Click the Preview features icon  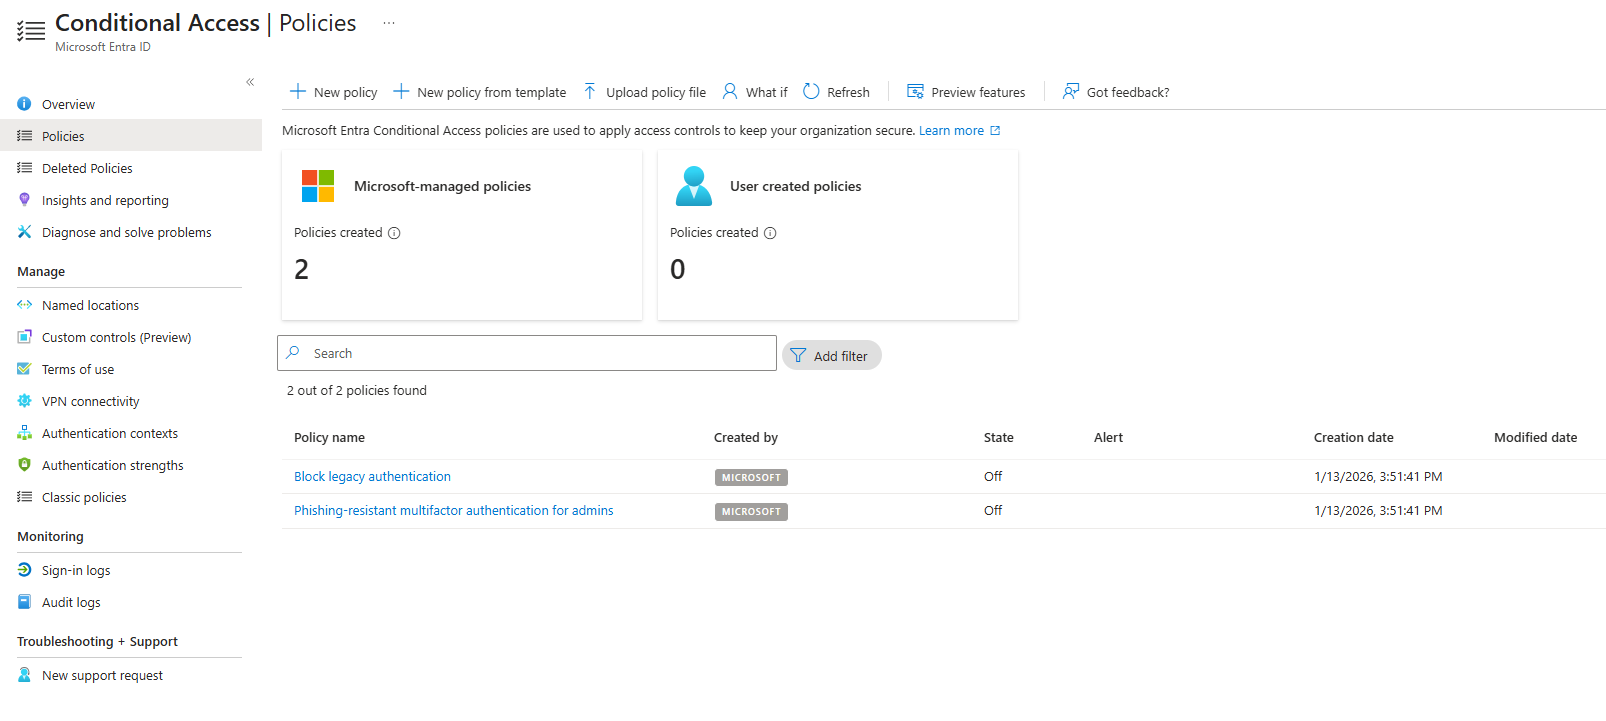pyautogui.click(x=915, y=91)
